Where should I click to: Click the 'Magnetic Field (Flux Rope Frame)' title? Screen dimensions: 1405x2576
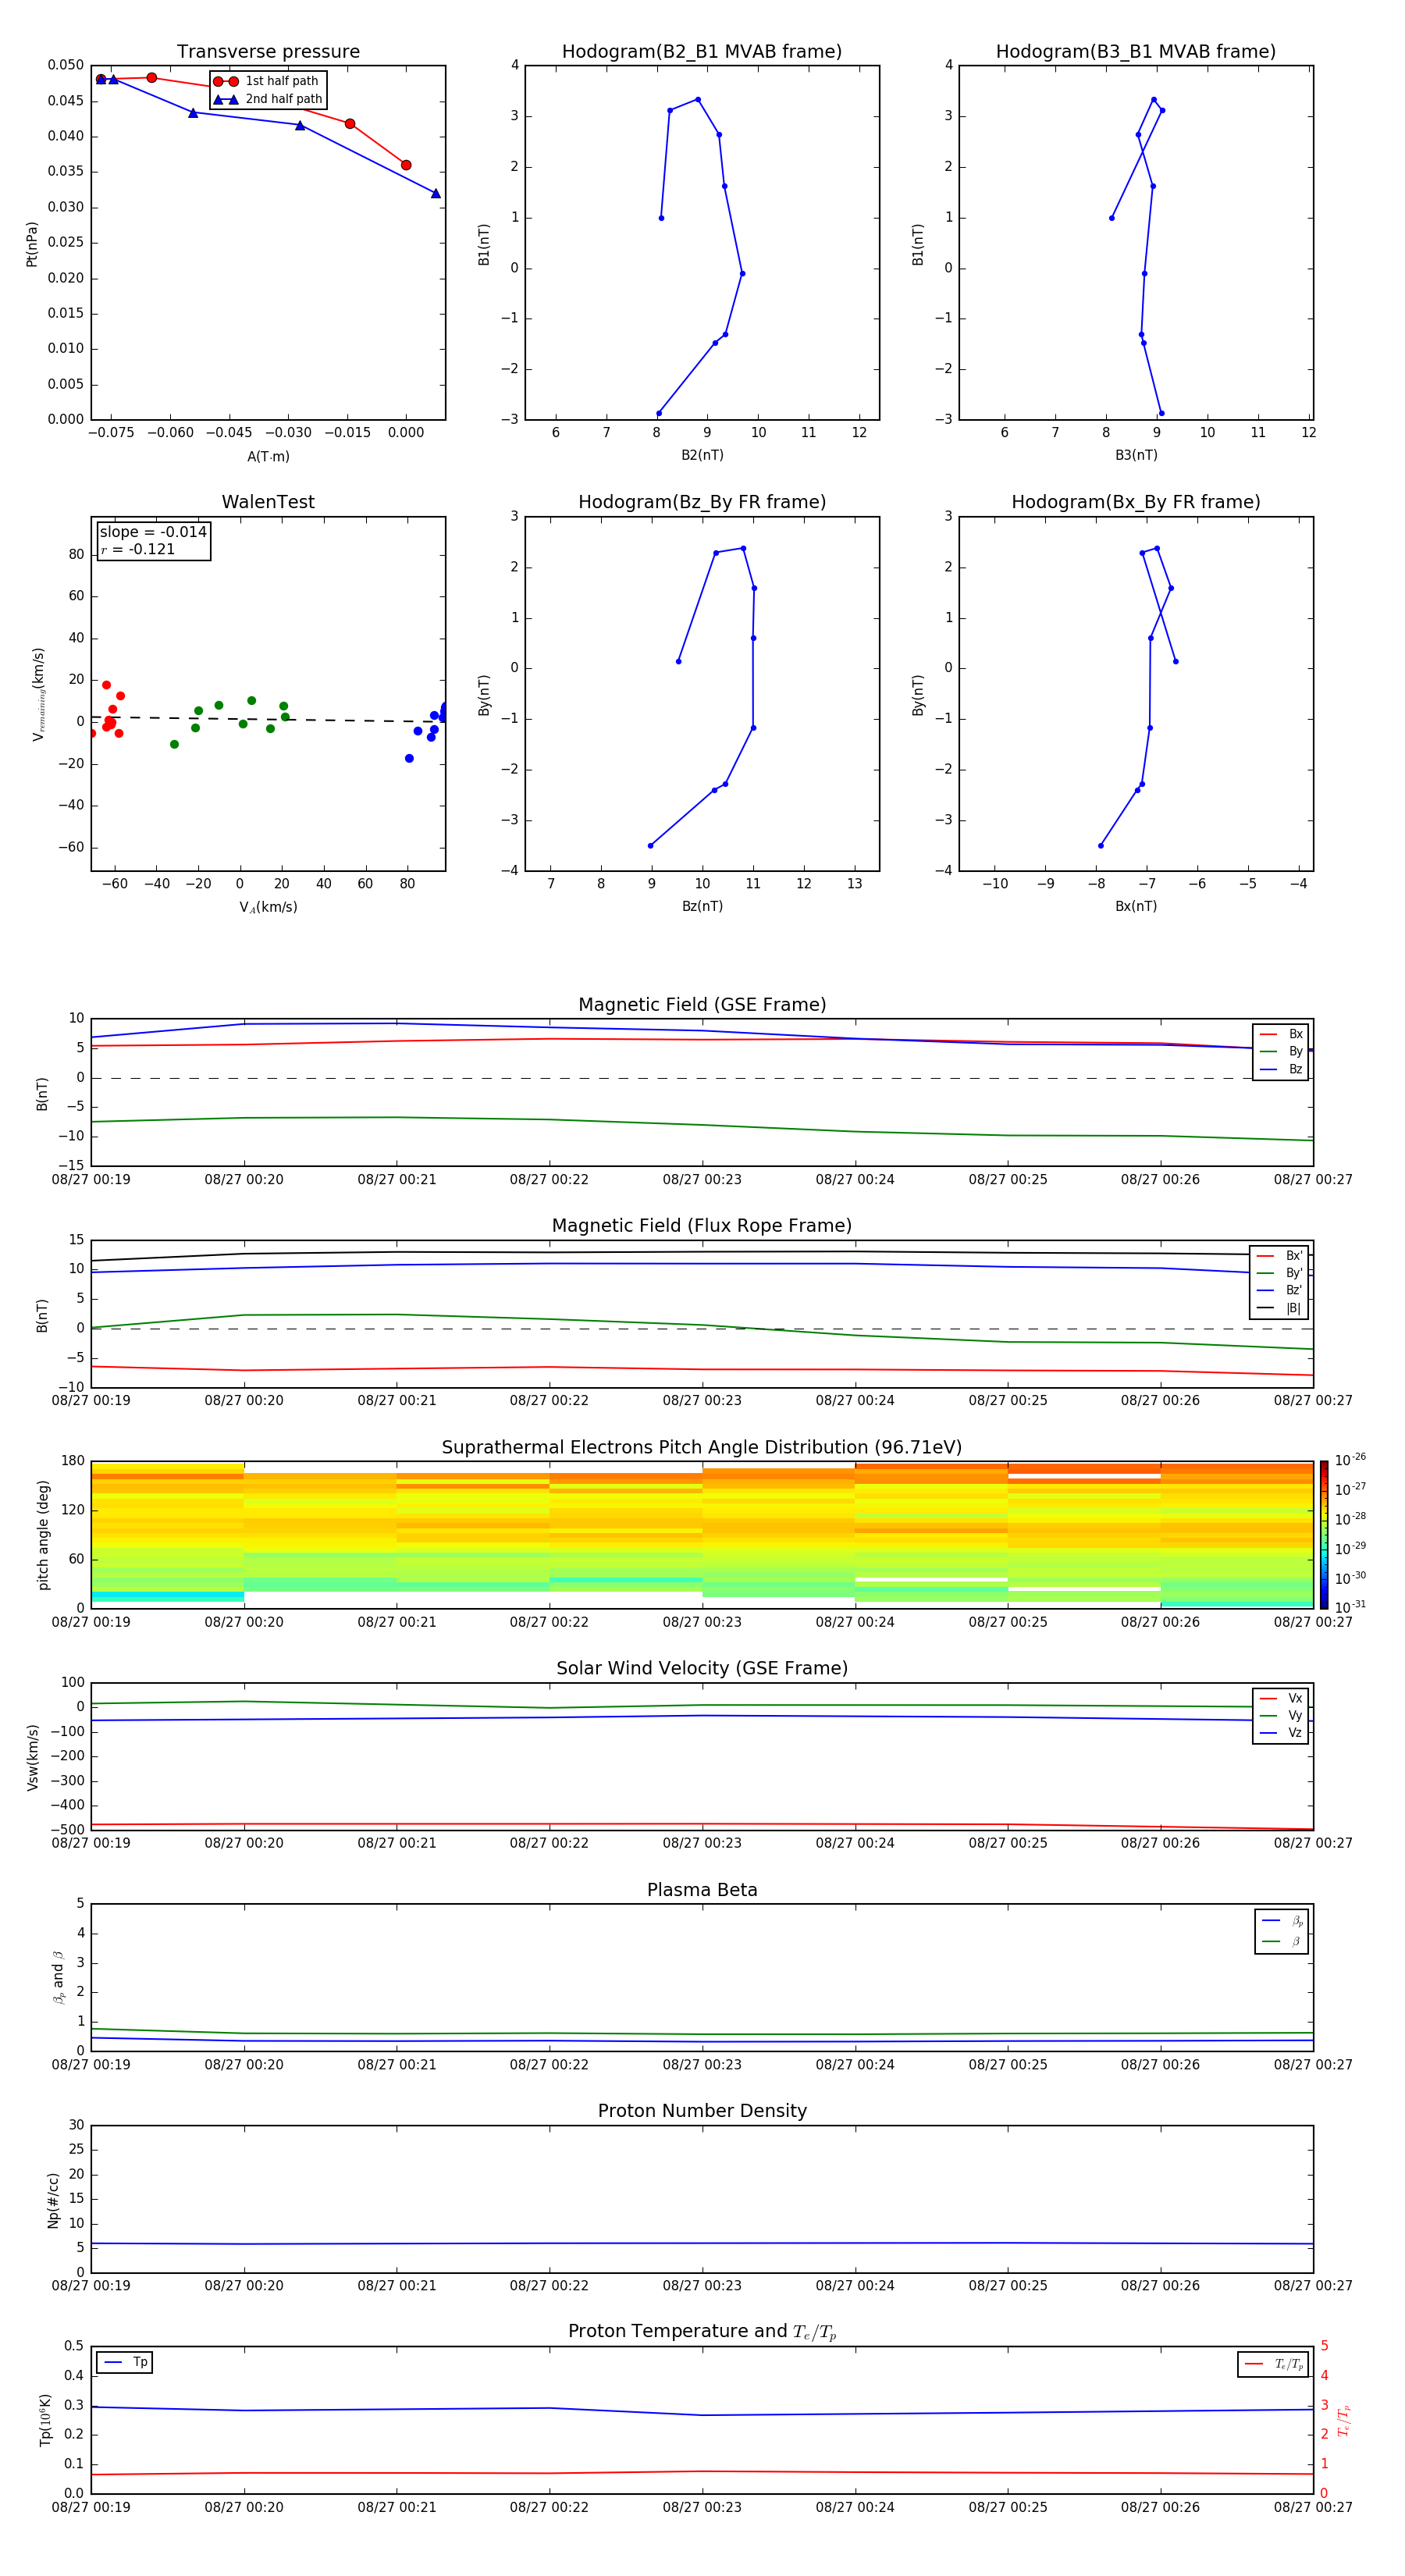pyautogui.click(x=702, y=1226)
